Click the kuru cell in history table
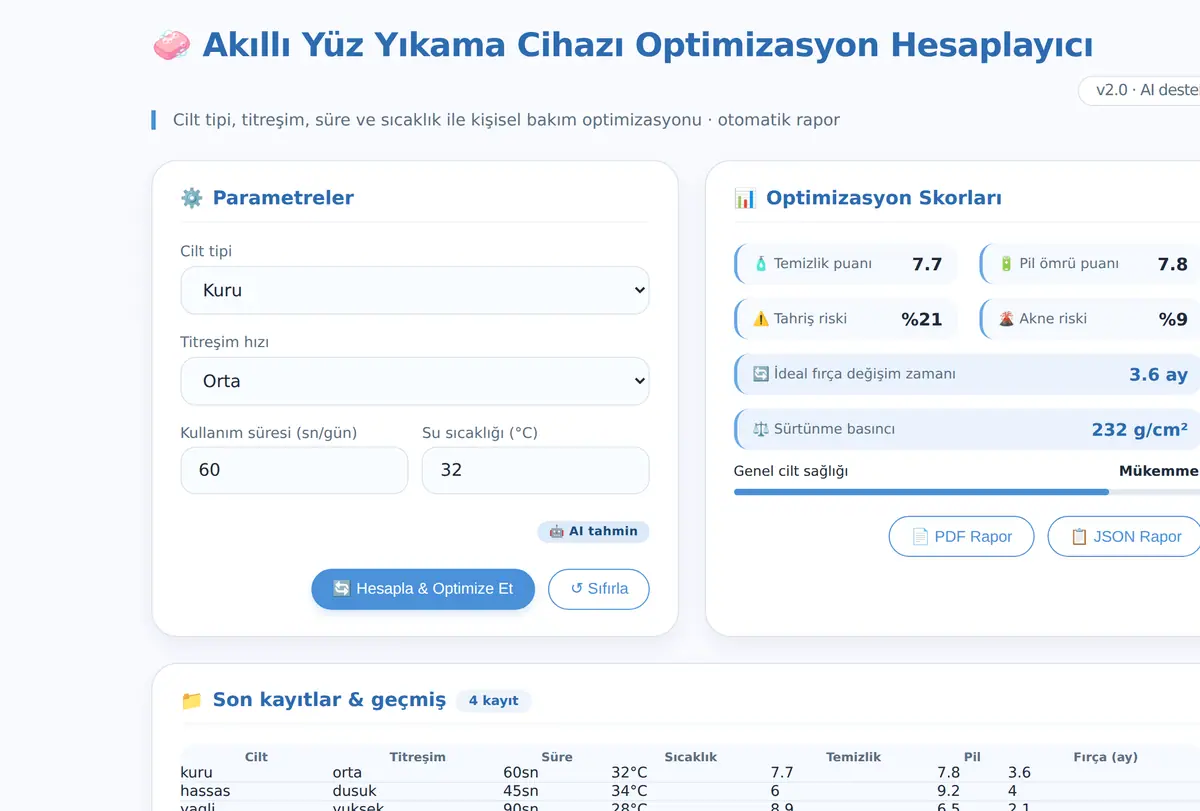Image resolution: width=1200 pixels, height=811 pixels. coord(196,773)
